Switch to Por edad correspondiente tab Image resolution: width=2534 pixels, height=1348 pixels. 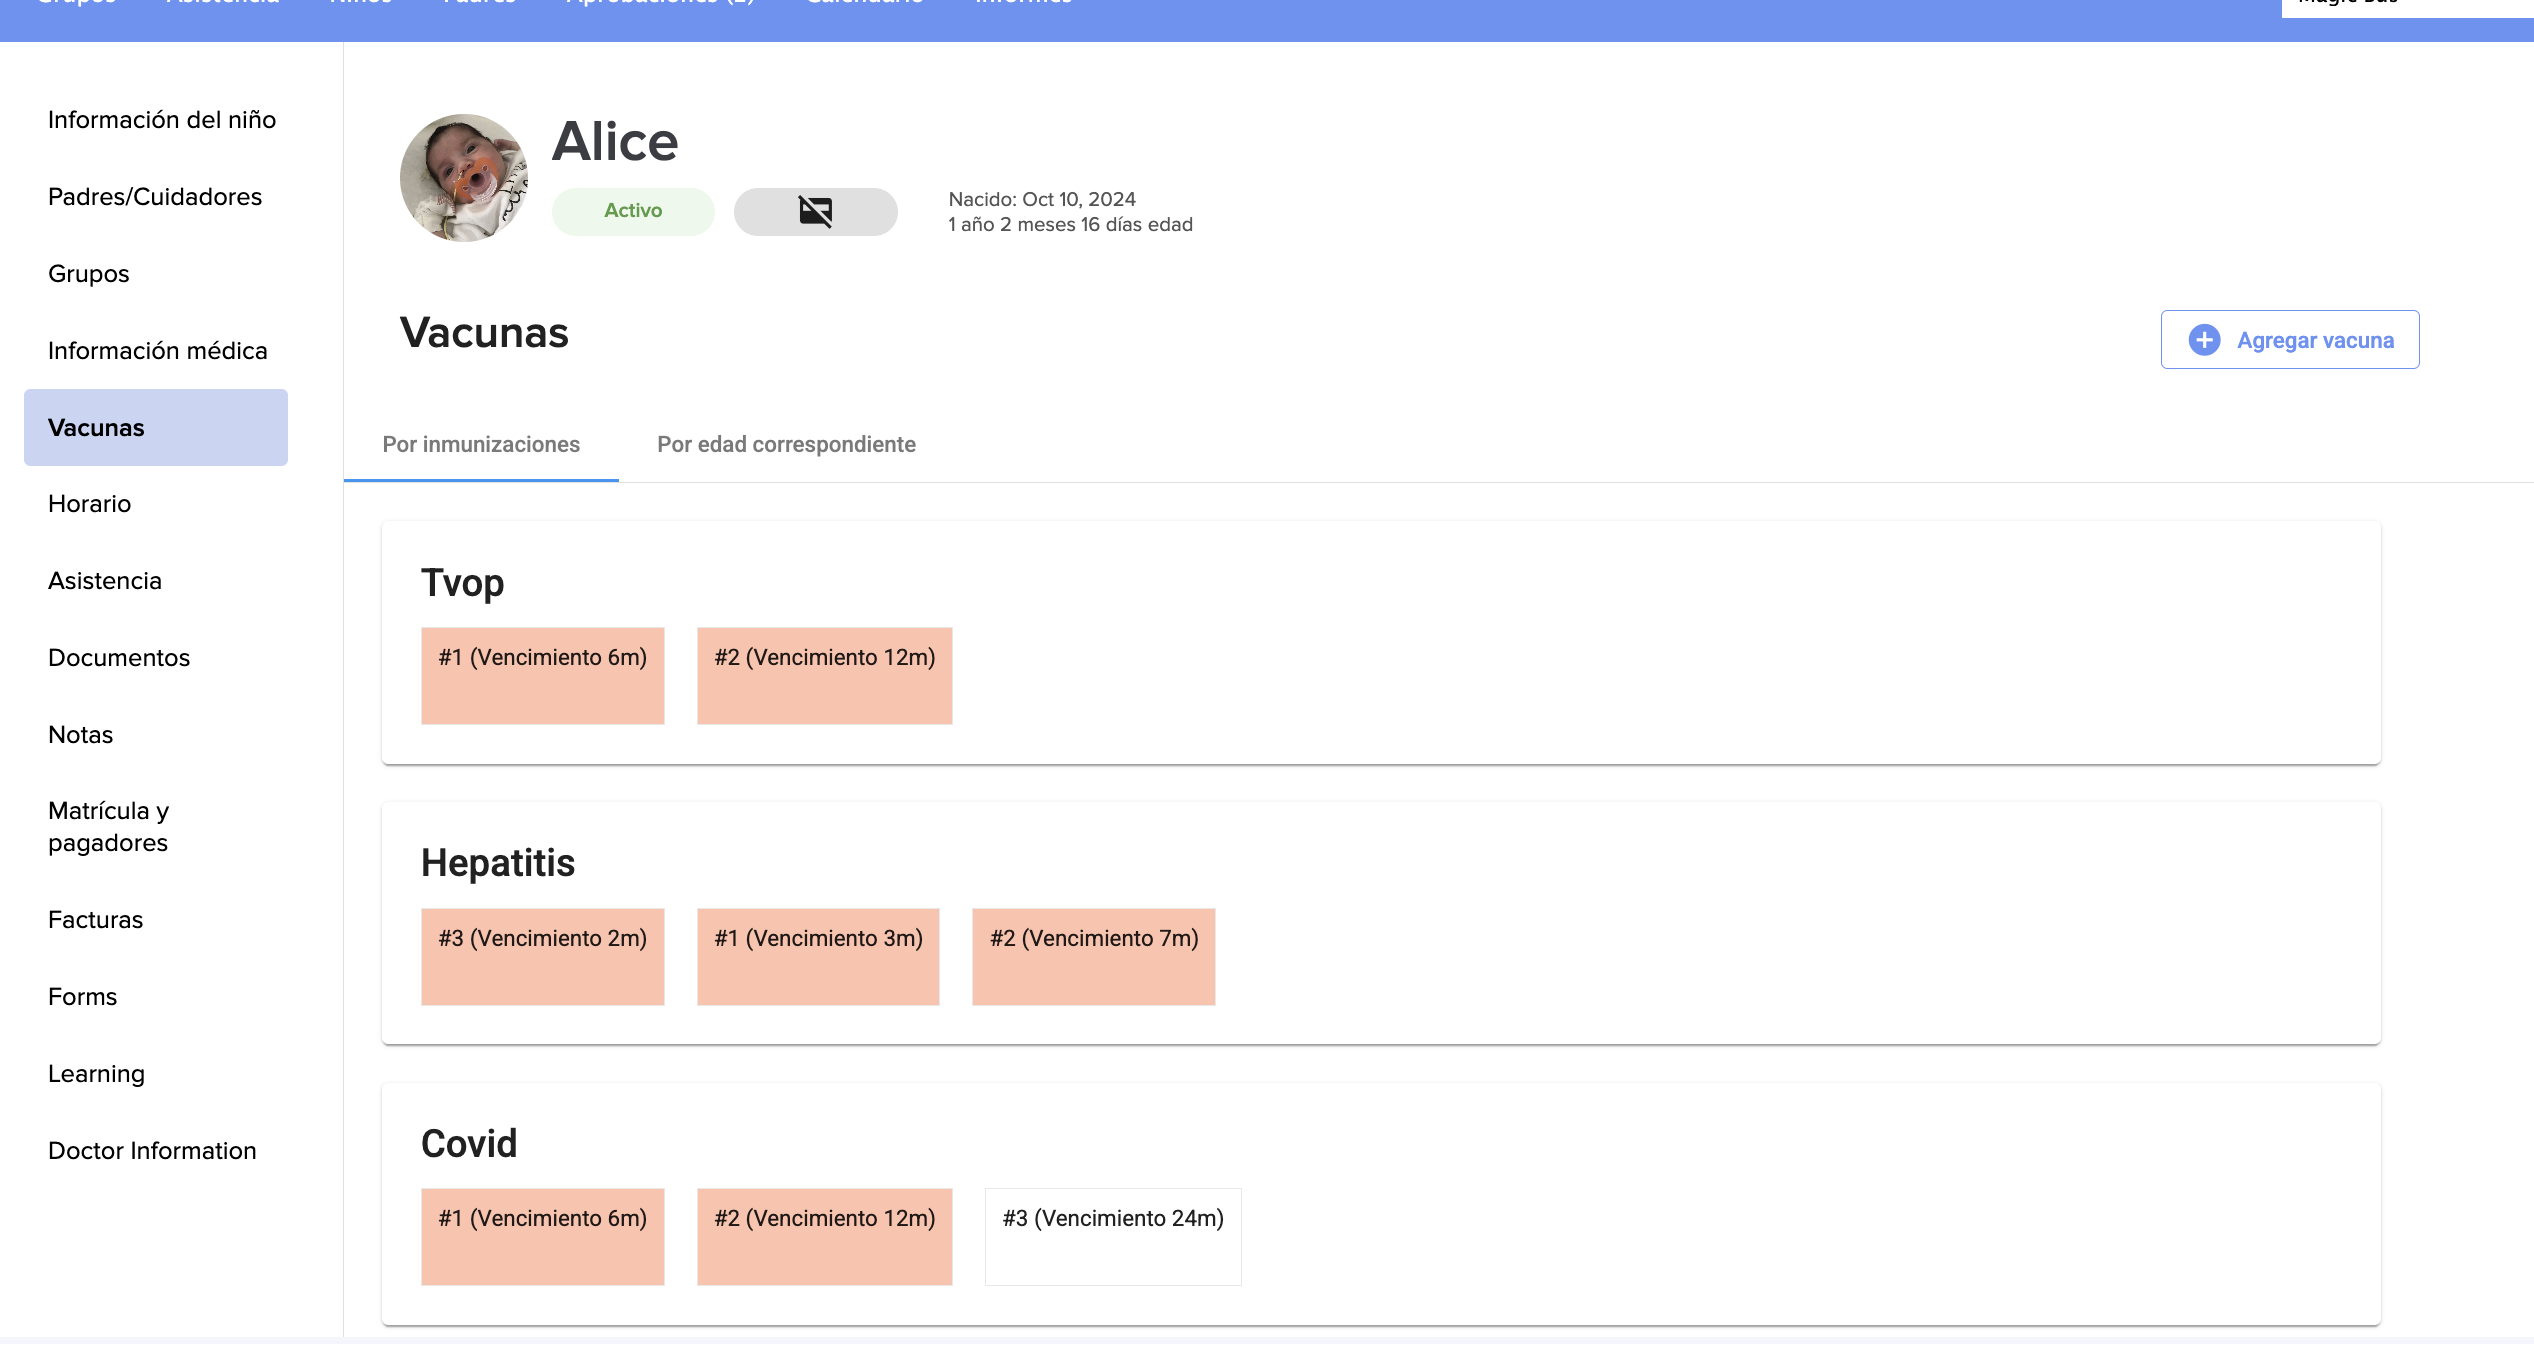(x=786, y=445)
